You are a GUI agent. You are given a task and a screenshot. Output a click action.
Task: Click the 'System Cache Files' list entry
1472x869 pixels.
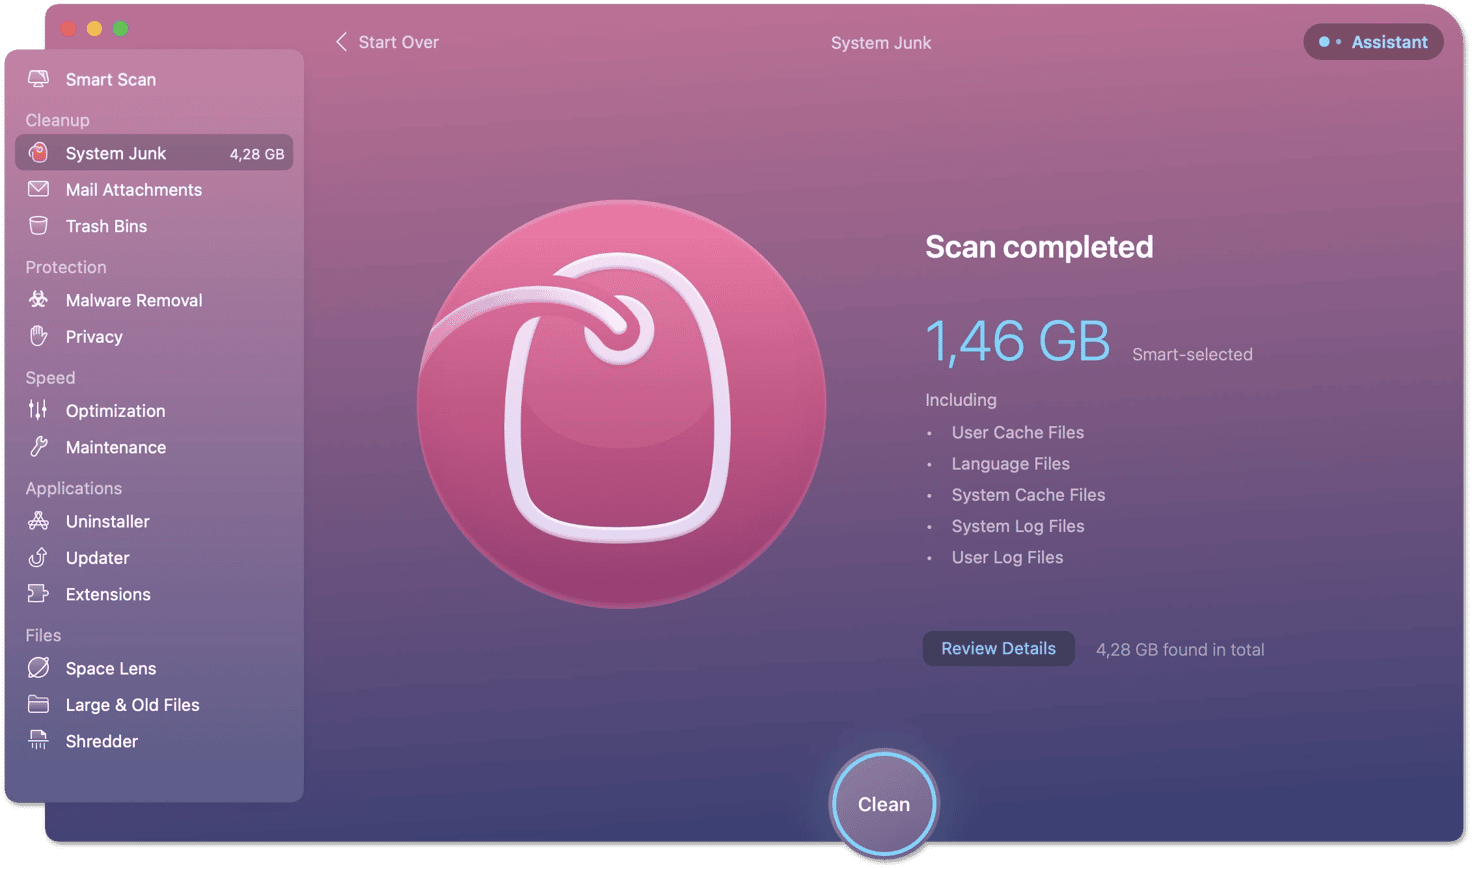[x=1028, y=494]
